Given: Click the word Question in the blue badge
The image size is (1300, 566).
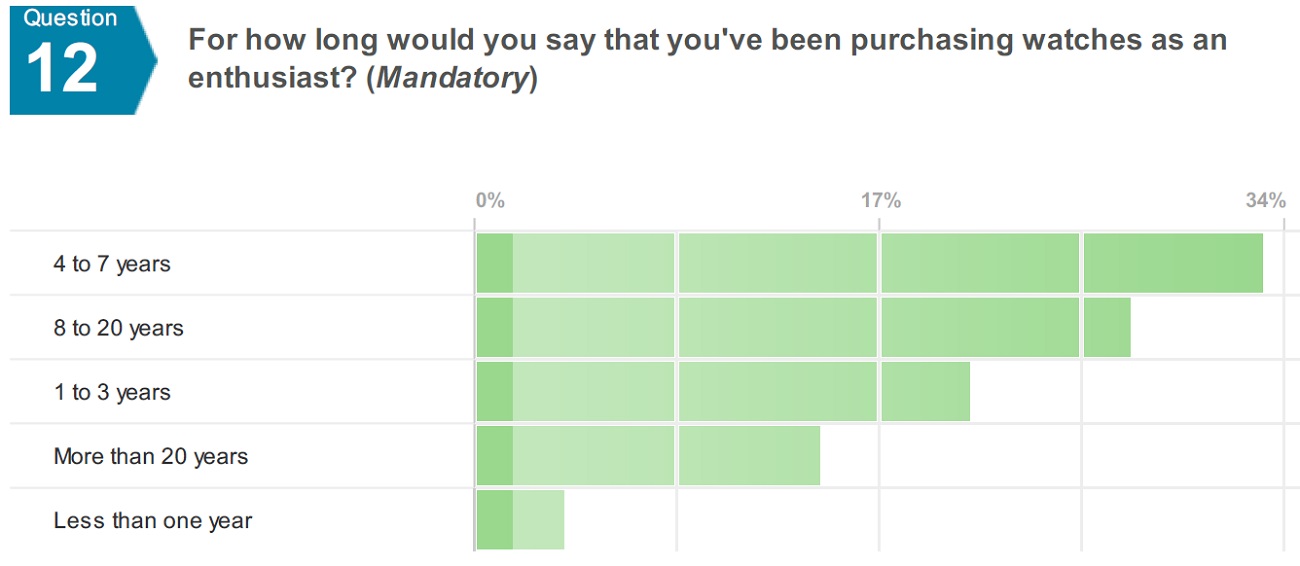Looking at the screenshot, I should (70, 18).
